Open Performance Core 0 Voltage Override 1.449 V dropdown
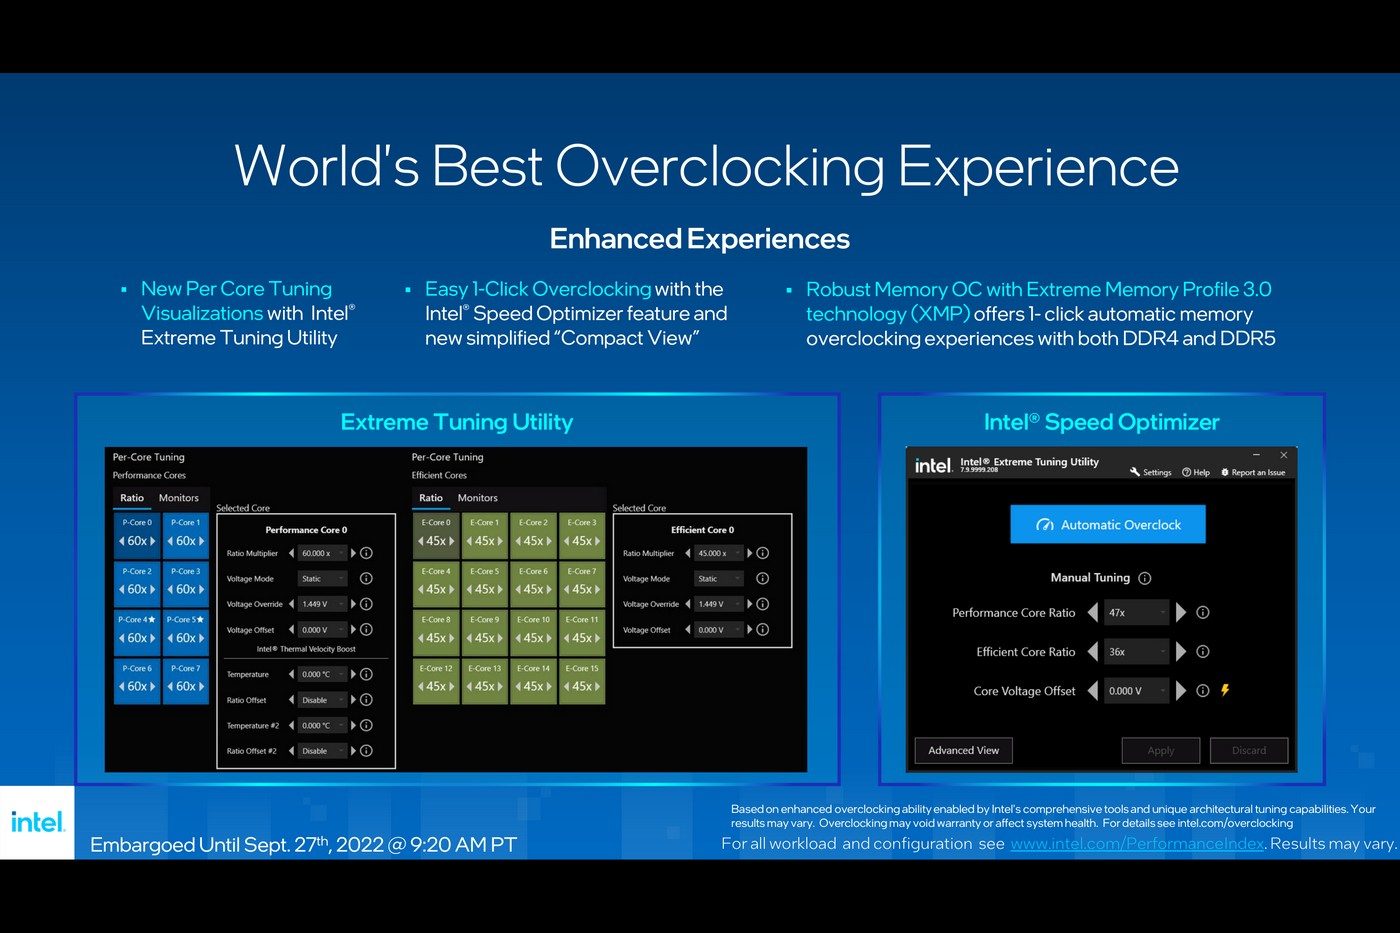The image size is (1400, 933). tap(322, 604)
